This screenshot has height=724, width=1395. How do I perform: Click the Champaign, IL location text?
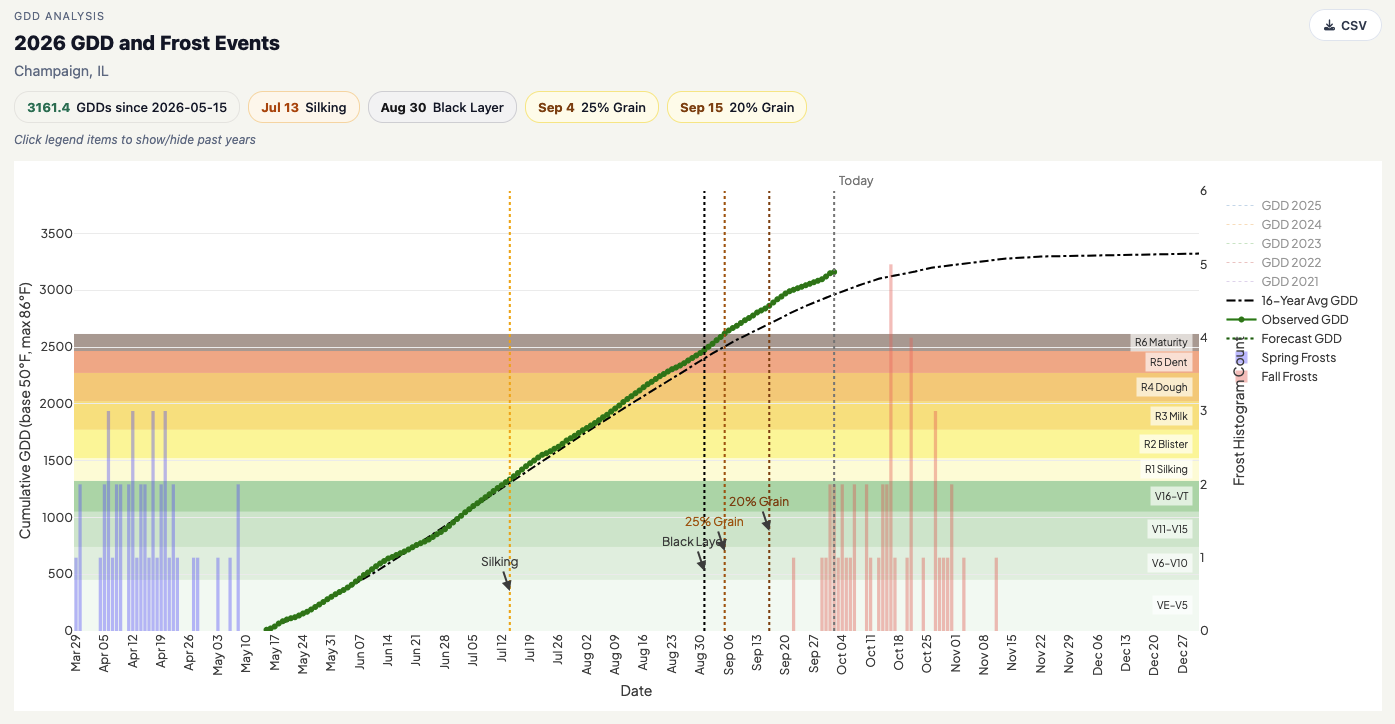pyautogui.click(x=61, y=71)
